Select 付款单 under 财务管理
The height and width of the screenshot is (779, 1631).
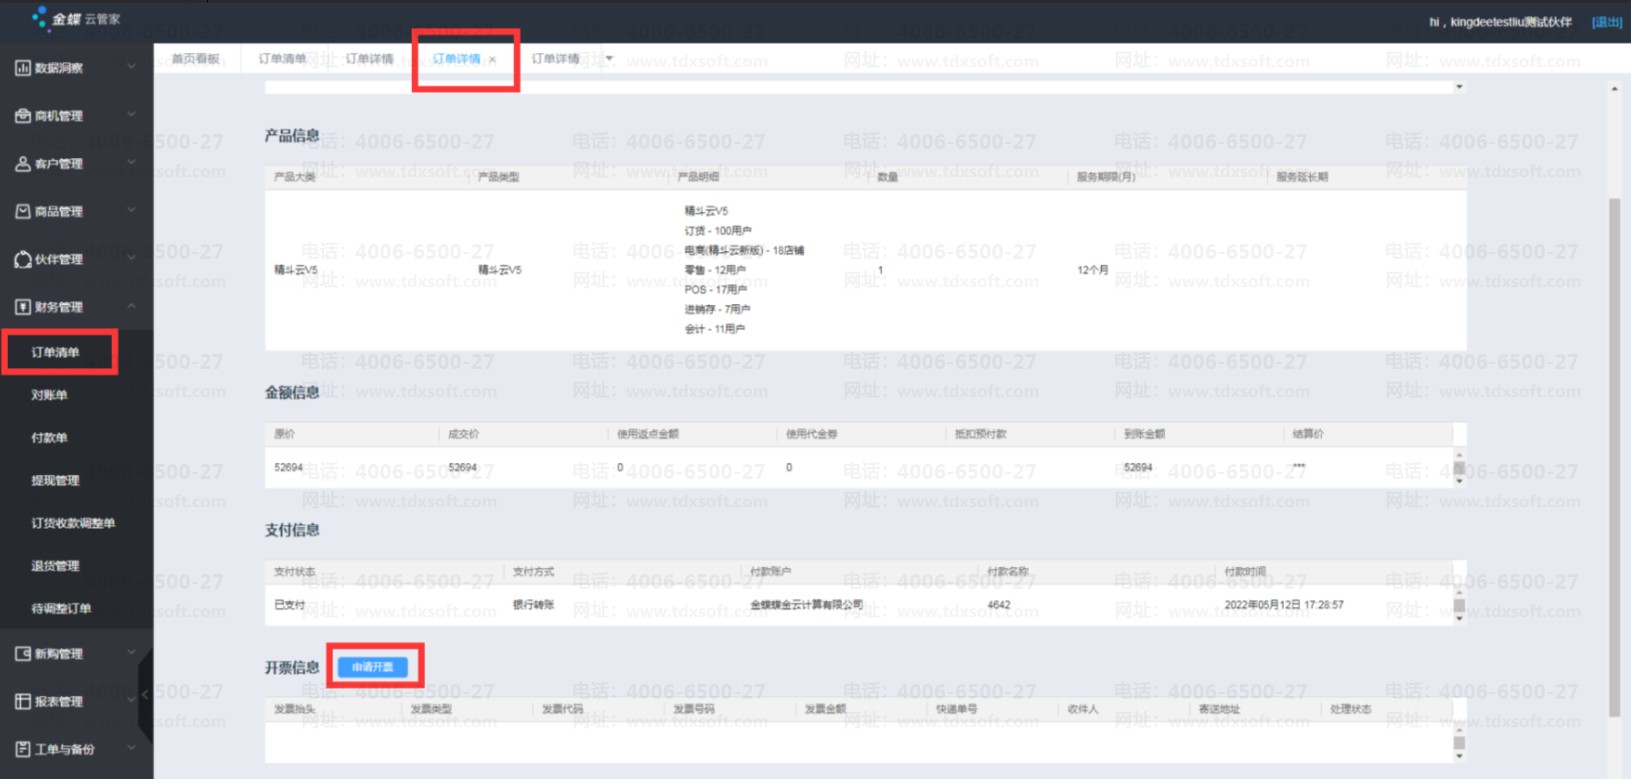49,438
